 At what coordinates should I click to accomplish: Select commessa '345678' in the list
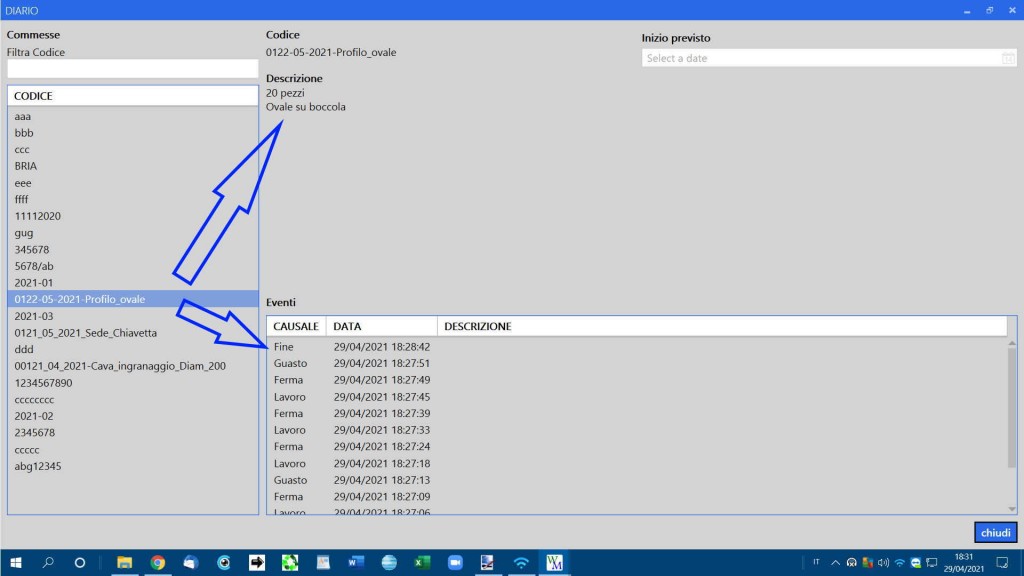133,249
